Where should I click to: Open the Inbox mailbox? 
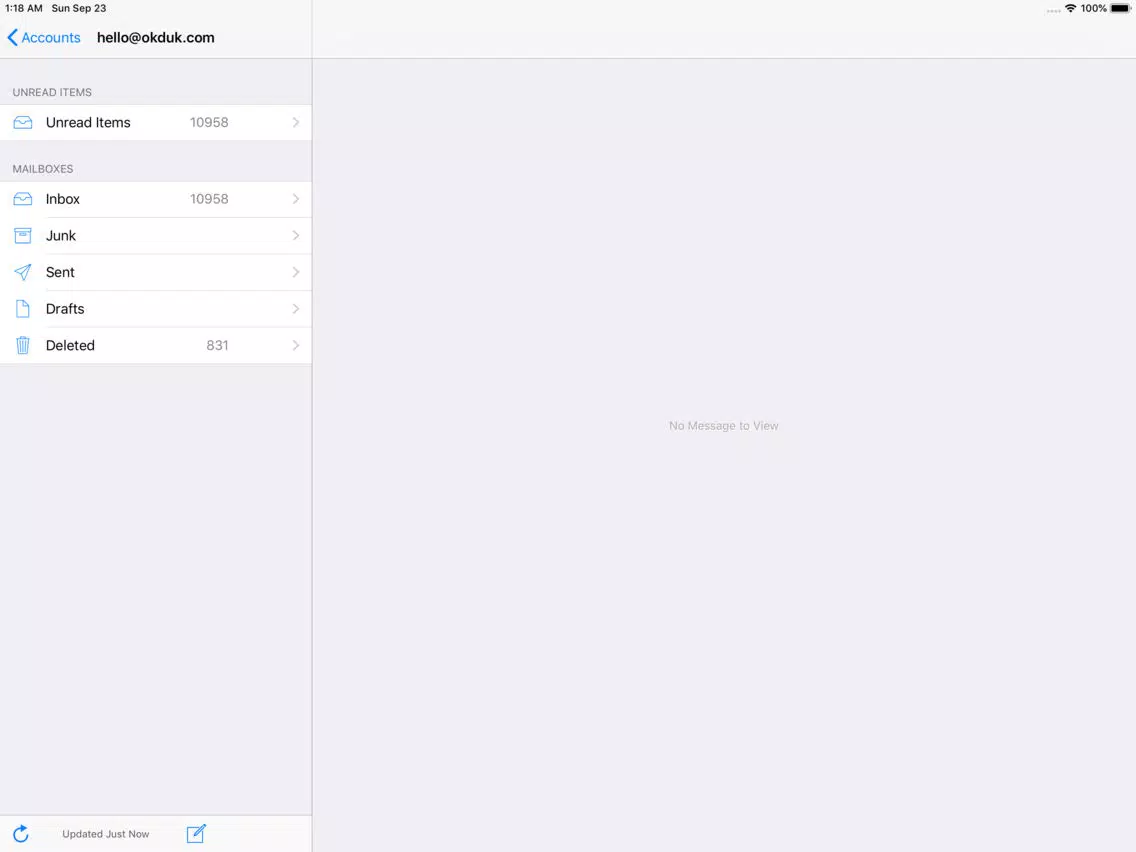156,199
